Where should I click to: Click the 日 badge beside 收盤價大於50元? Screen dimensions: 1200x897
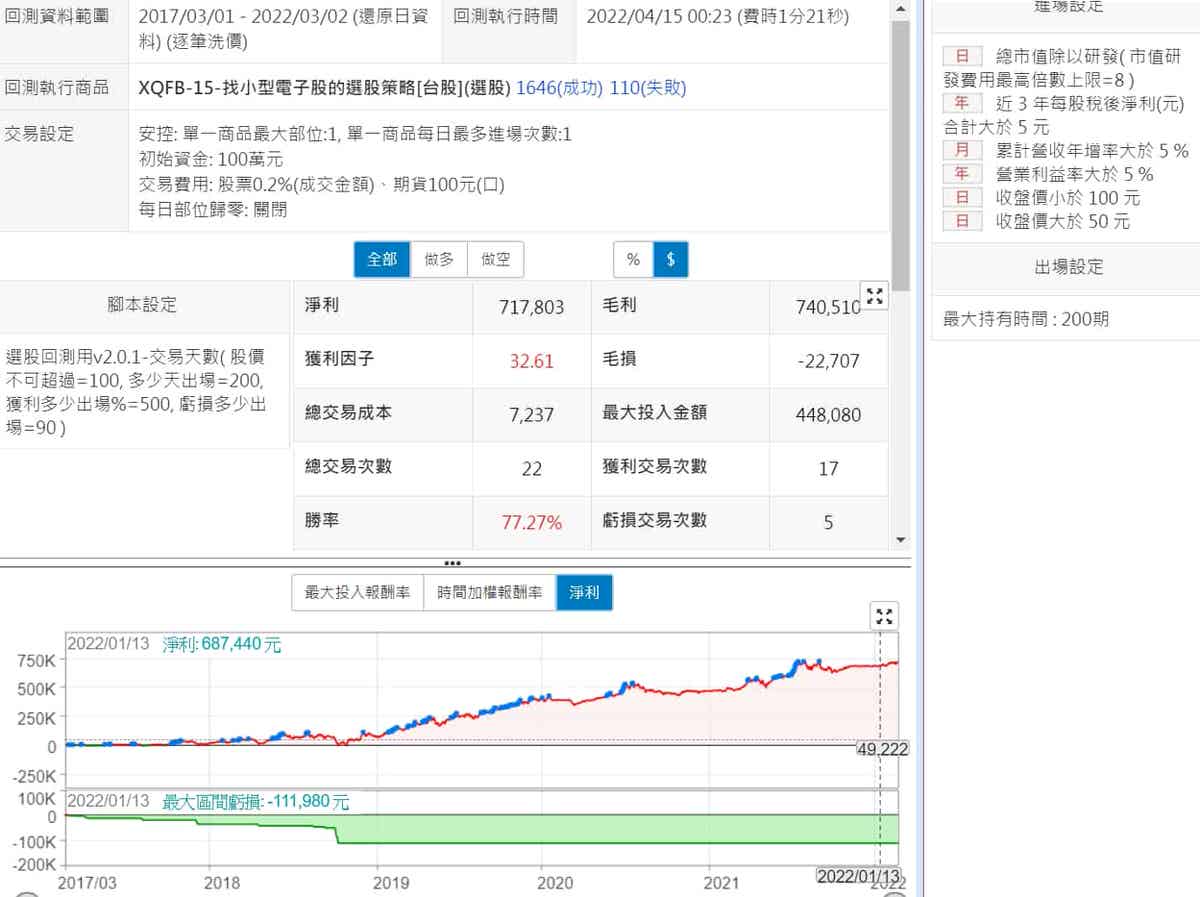[962, 221]
